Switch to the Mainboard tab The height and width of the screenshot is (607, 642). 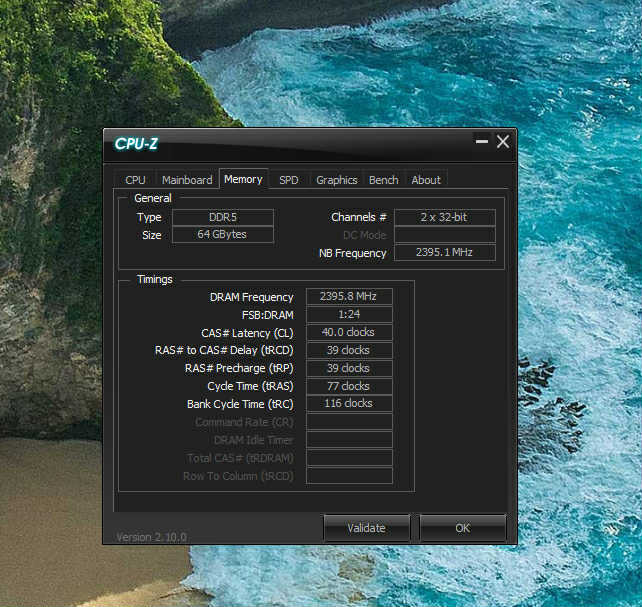[x=187, y=180]
